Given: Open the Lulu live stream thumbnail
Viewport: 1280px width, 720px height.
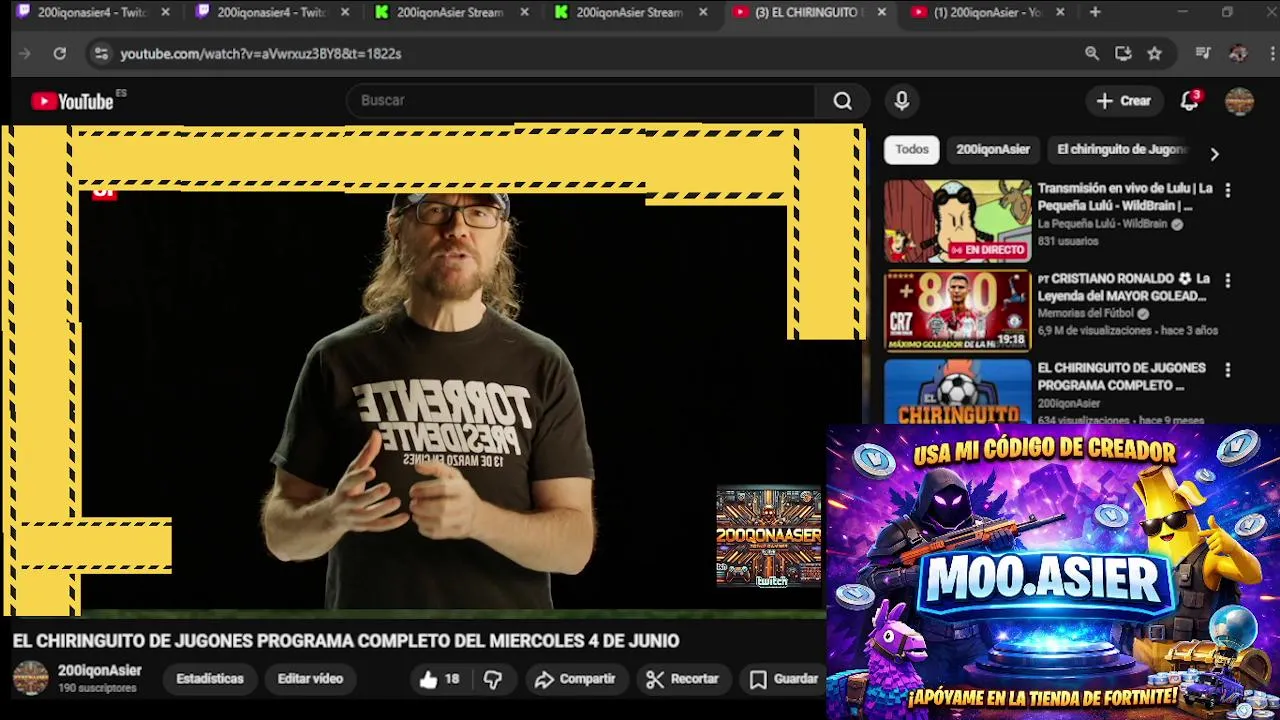Looking at the screenshot, I should [x=957, y=221].
